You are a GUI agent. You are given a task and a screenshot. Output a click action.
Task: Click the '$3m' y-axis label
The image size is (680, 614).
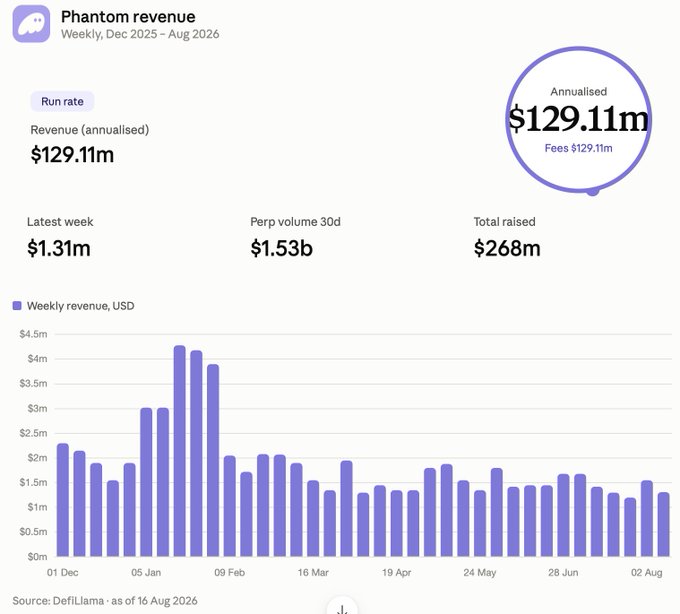point(37,408)
